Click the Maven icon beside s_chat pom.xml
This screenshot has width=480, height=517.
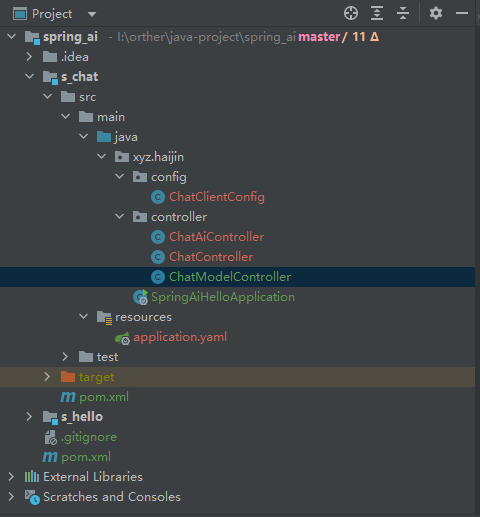pos(68,397)
